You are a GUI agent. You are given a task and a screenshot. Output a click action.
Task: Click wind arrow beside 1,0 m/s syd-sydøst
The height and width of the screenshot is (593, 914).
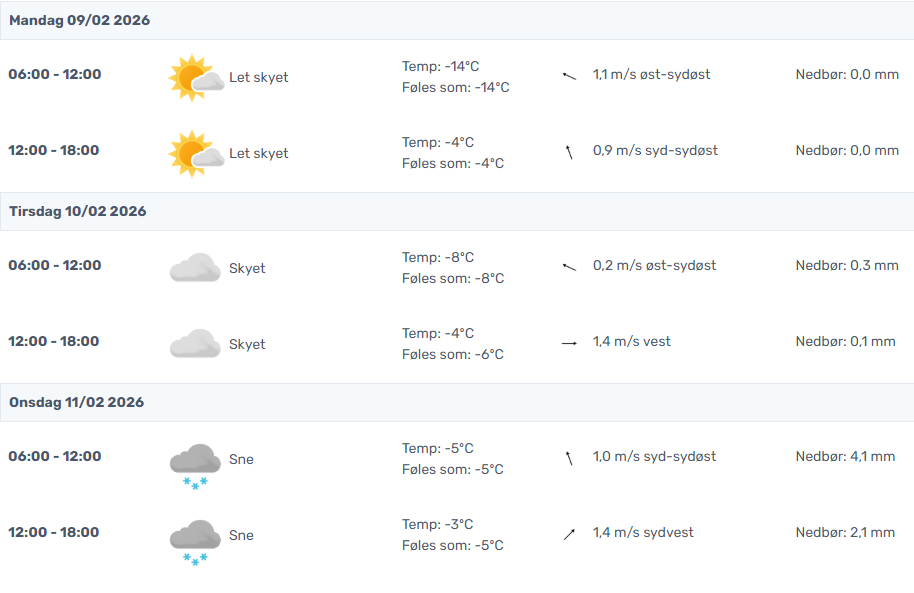click(x=570, y=458)
